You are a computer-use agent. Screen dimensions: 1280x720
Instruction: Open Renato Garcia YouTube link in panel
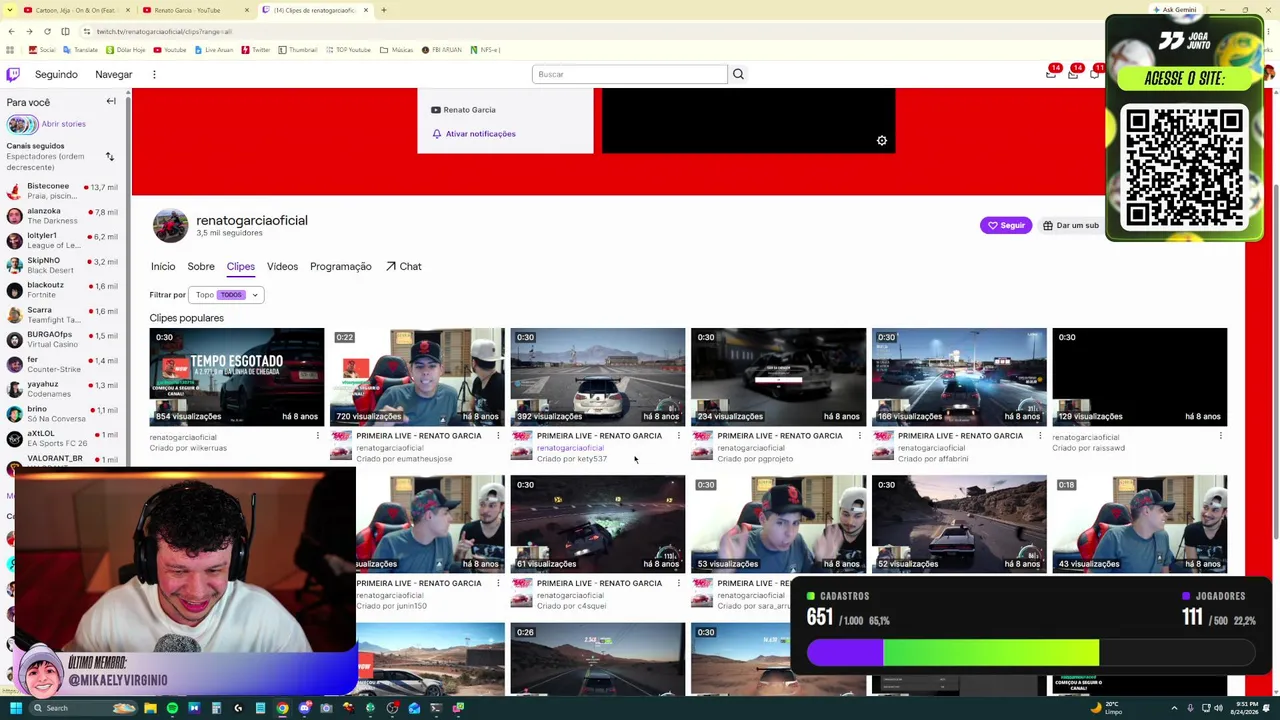463,110
